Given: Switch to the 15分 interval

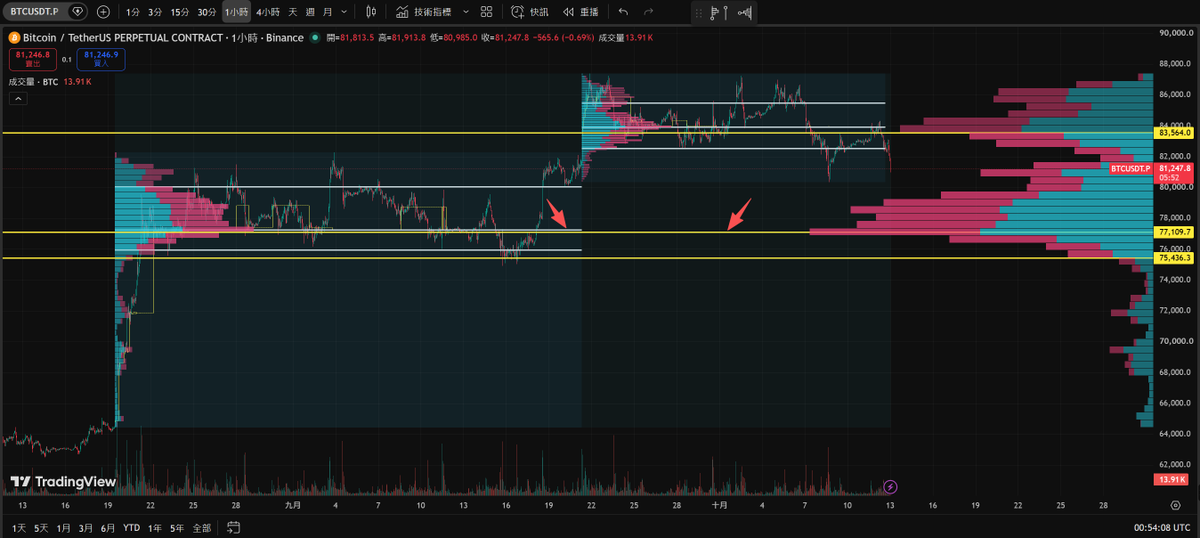Looking at the screenshot, I should click(179, 12).
